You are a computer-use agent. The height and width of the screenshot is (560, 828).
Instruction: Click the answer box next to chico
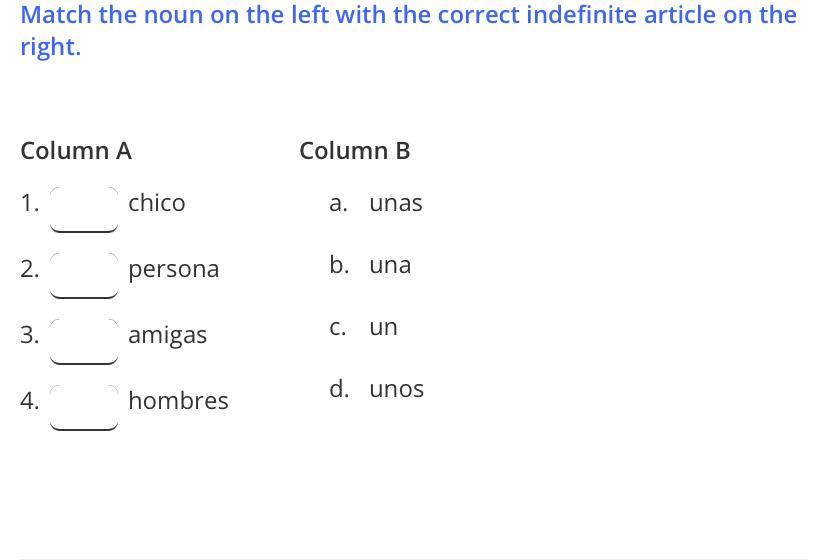coord(84,208)
